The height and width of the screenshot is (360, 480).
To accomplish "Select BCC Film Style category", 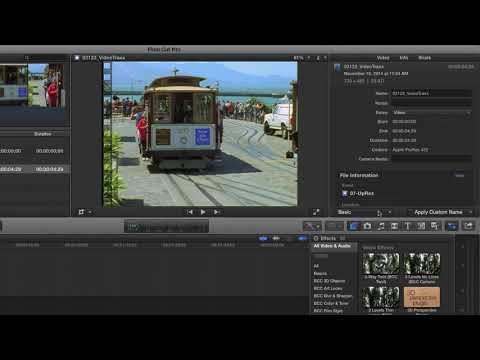I will [x=328, y=311].
